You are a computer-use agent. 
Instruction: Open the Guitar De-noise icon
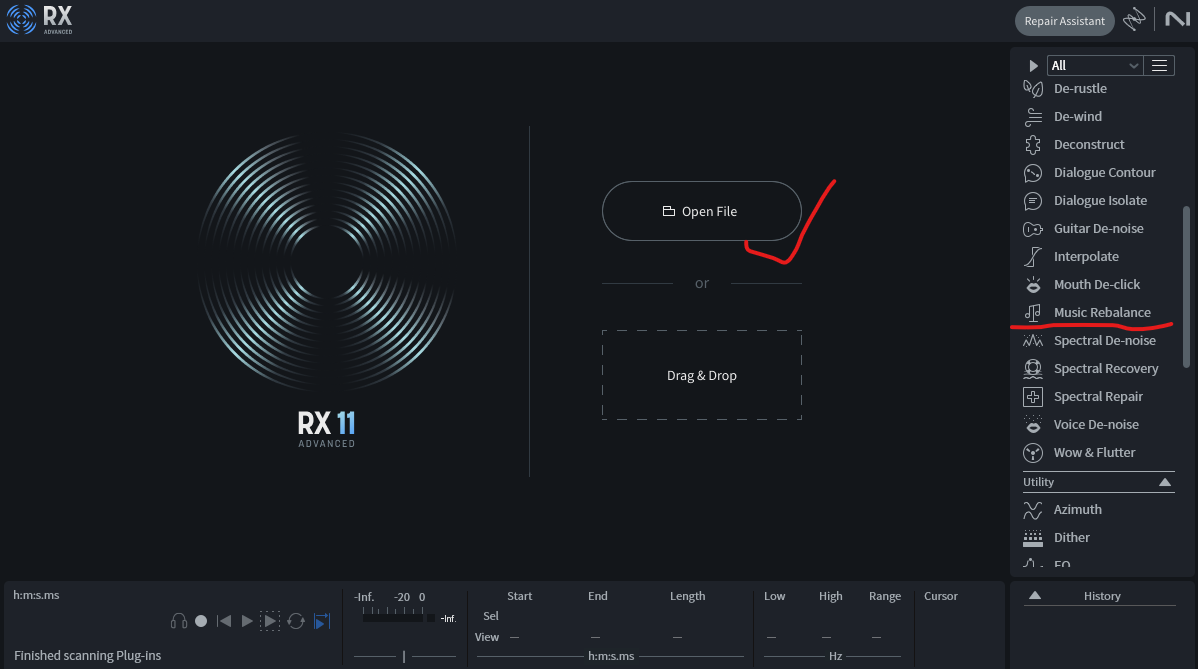pos(1033,229)
